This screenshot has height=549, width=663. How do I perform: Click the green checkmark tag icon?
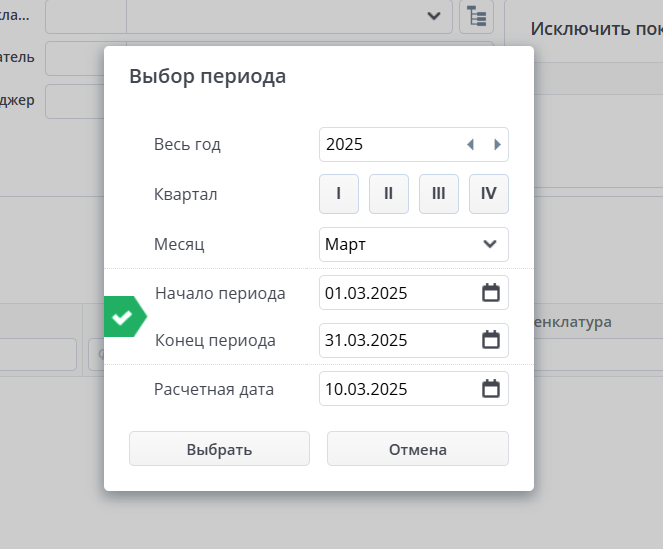point(124,317)
